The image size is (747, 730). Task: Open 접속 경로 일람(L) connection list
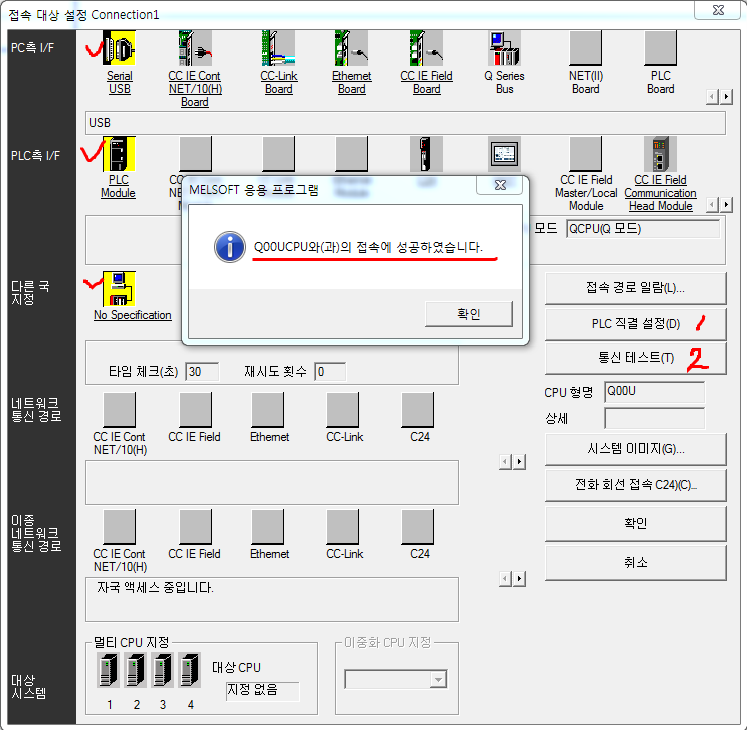pyautogui.click(x=636, y=288)
